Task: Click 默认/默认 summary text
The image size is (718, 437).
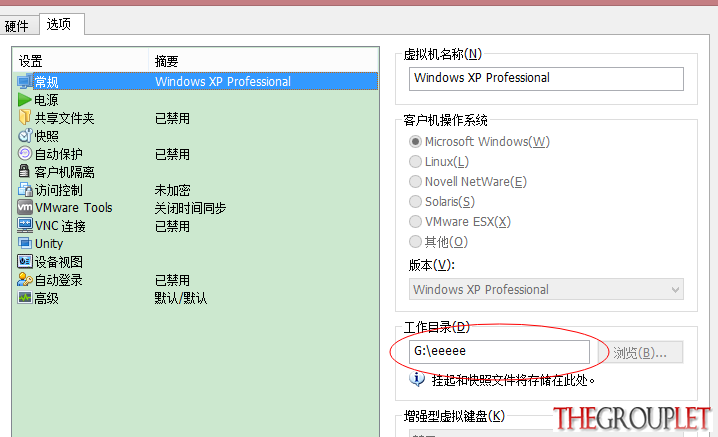Action: [x=180, y=298]
